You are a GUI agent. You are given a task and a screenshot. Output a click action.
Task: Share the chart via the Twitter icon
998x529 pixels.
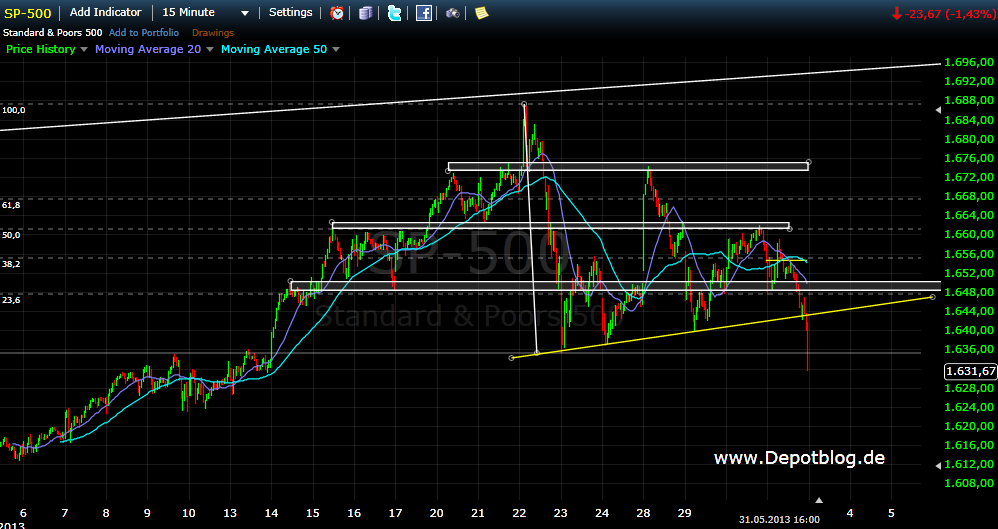coord(395,13)
